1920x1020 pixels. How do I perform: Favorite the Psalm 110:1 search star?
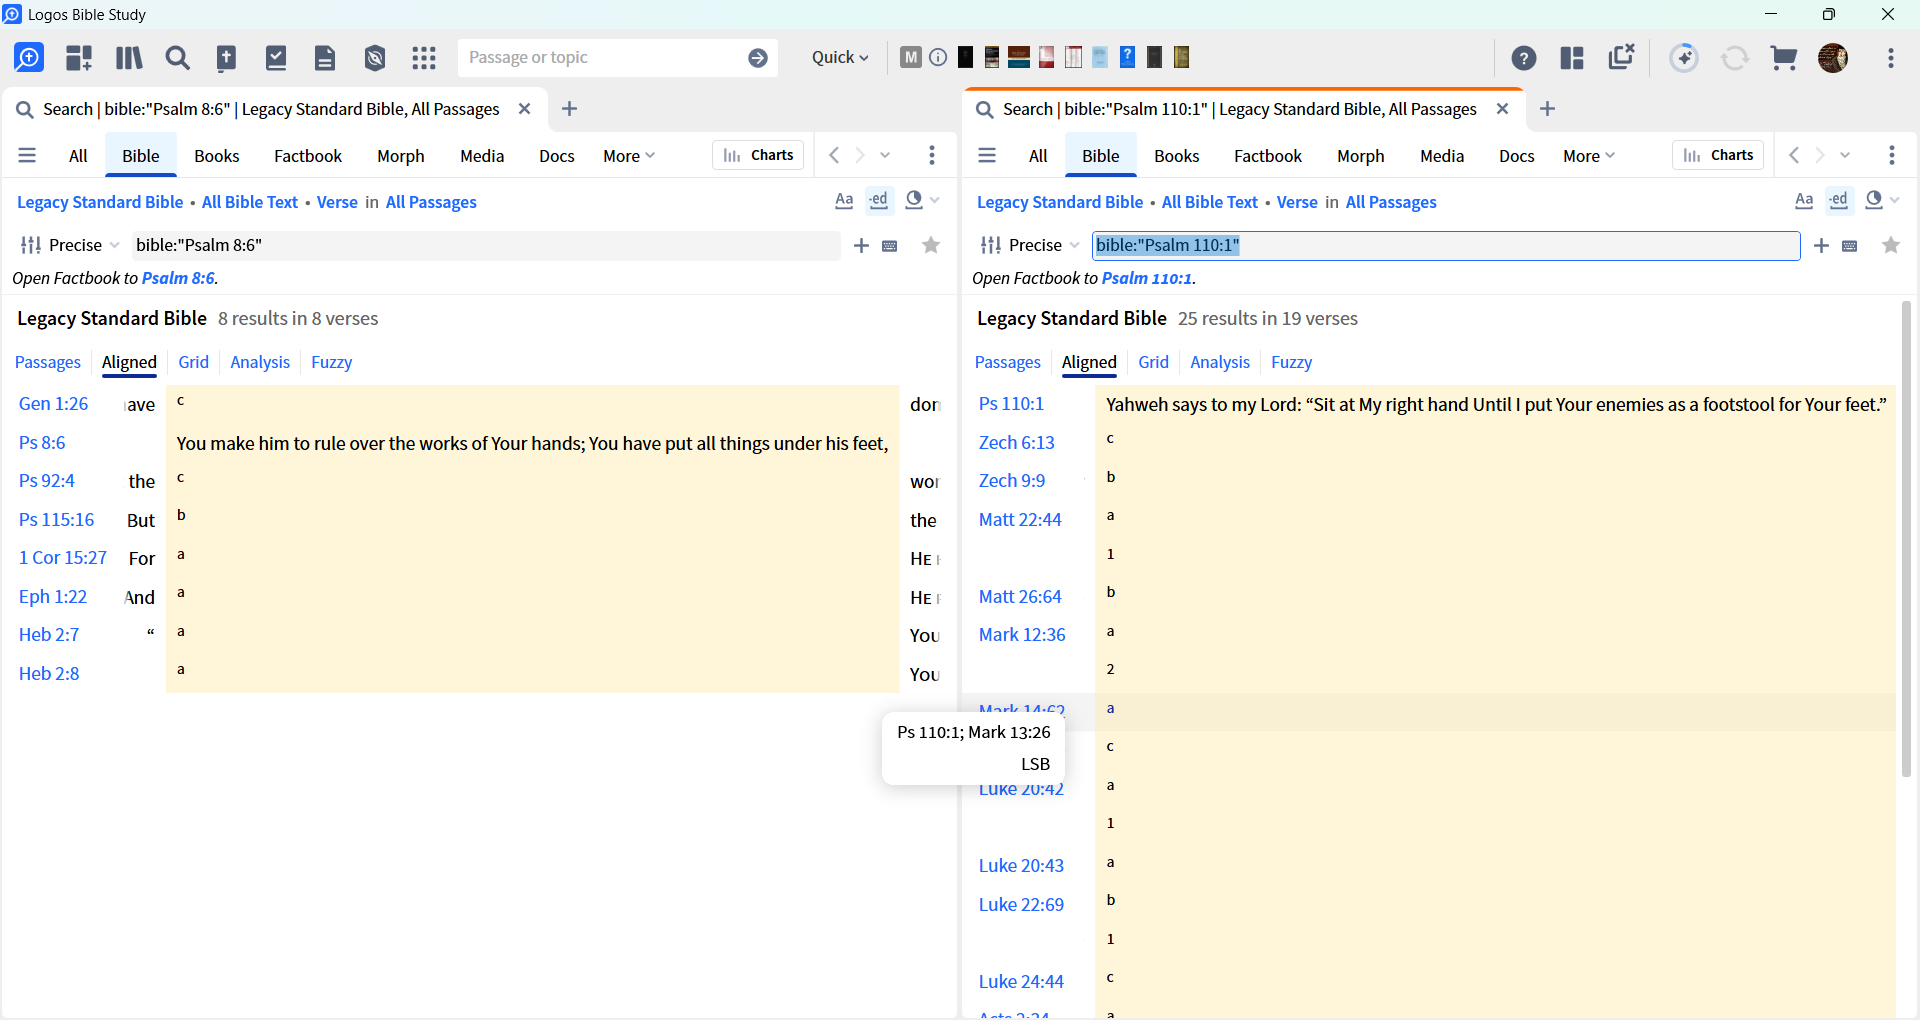click(x=1891, y=245)
